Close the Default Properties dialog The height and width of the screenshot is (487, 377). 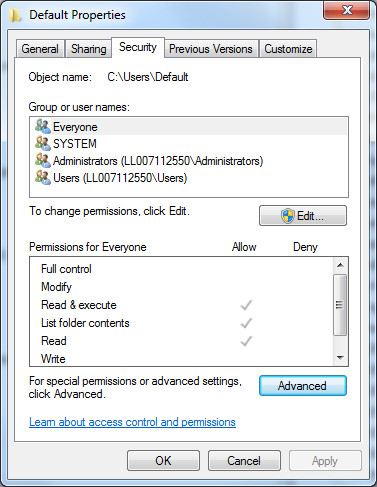click(x=347, y=10)
